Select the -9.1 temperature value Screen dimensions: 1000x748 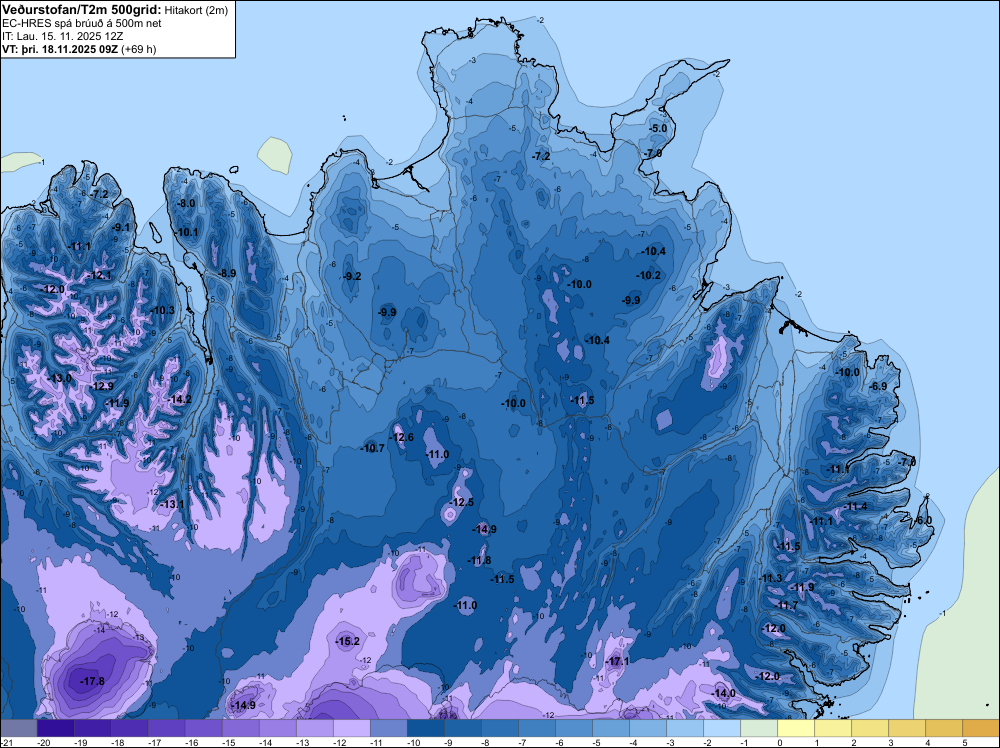(x=121, y=227)
